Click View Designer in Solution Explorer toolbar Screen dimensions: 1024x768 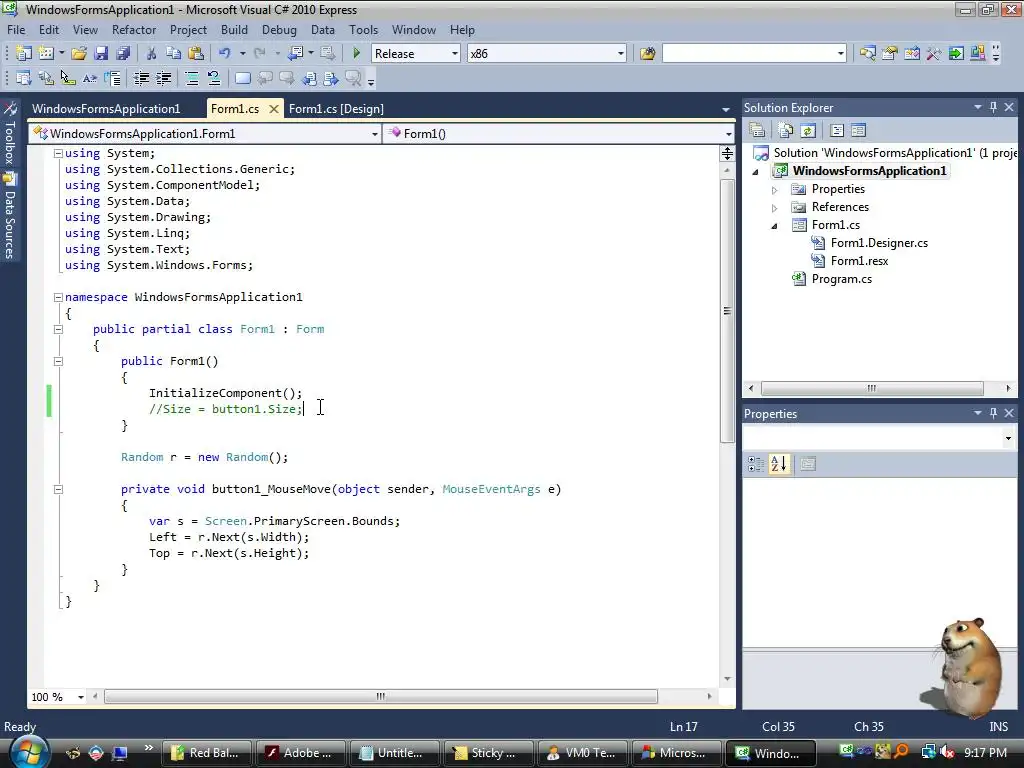coord(859,131)
